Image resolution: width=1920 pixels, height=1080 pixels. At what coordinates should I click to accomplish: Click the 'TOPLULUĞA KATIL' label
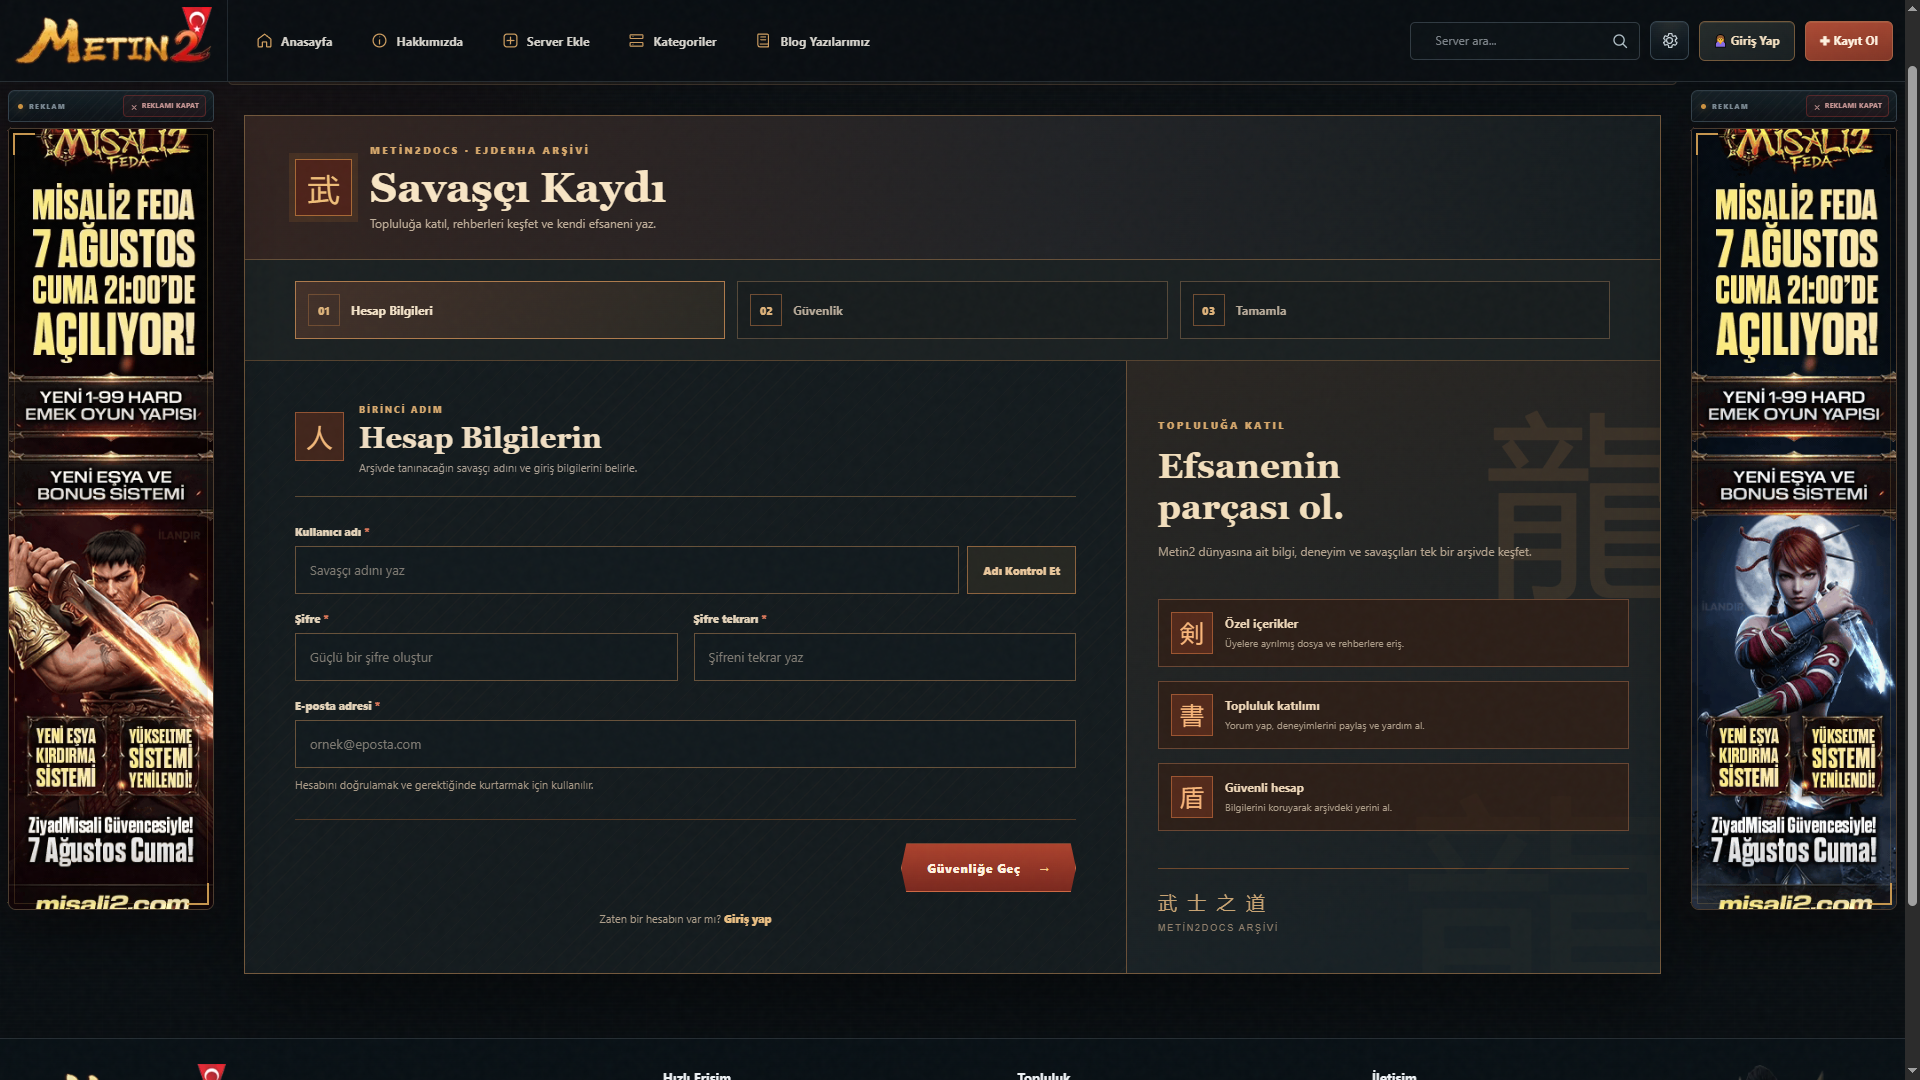1221,425
